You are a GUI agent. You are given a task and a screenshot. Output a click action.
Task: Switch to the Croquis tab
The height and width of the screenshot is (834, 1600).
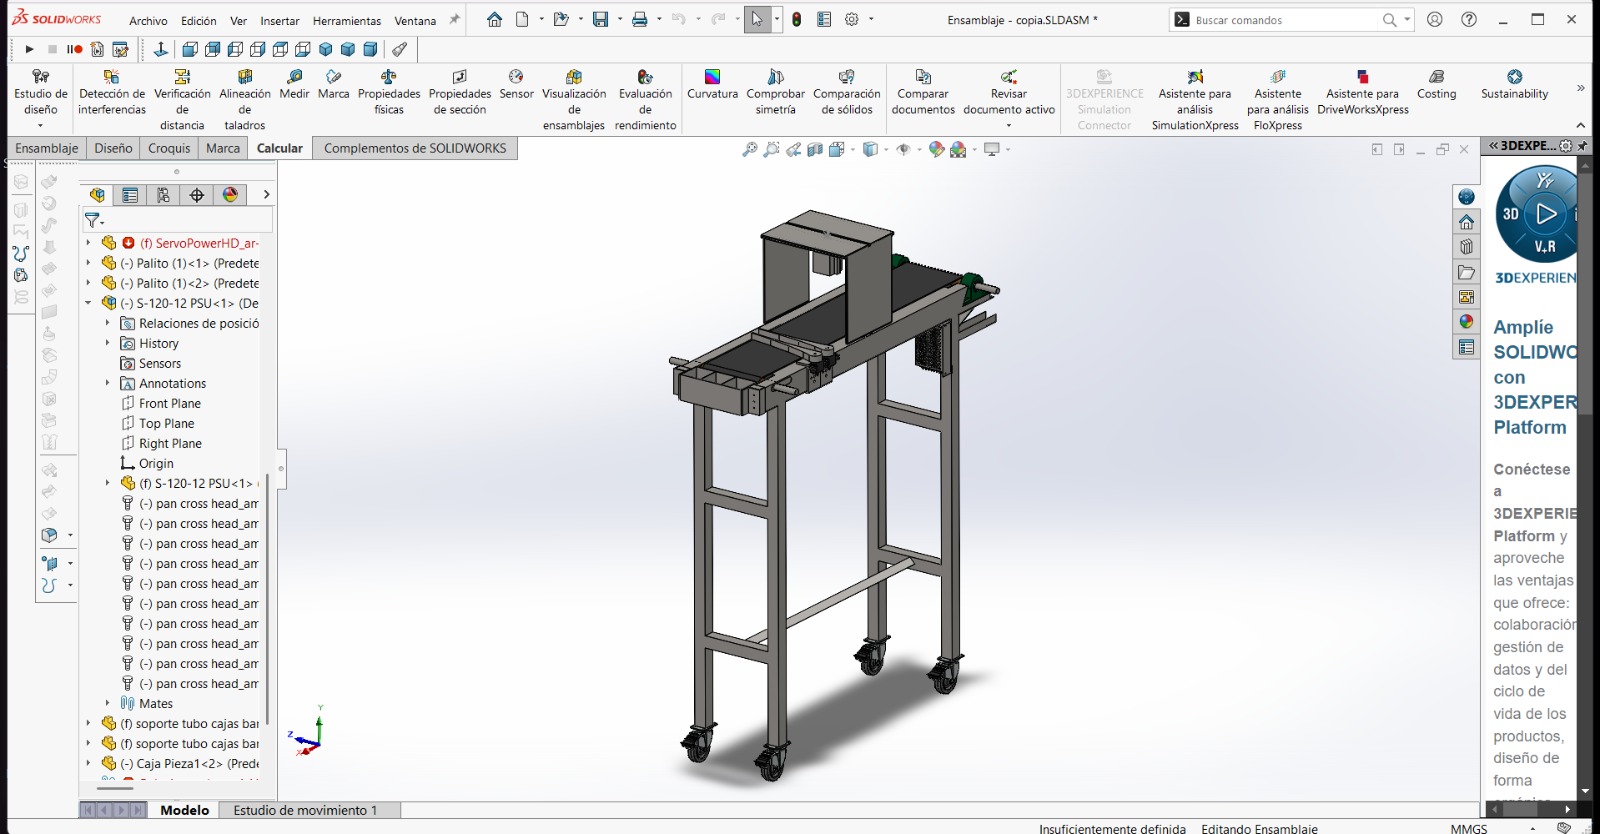click(169, 148)
